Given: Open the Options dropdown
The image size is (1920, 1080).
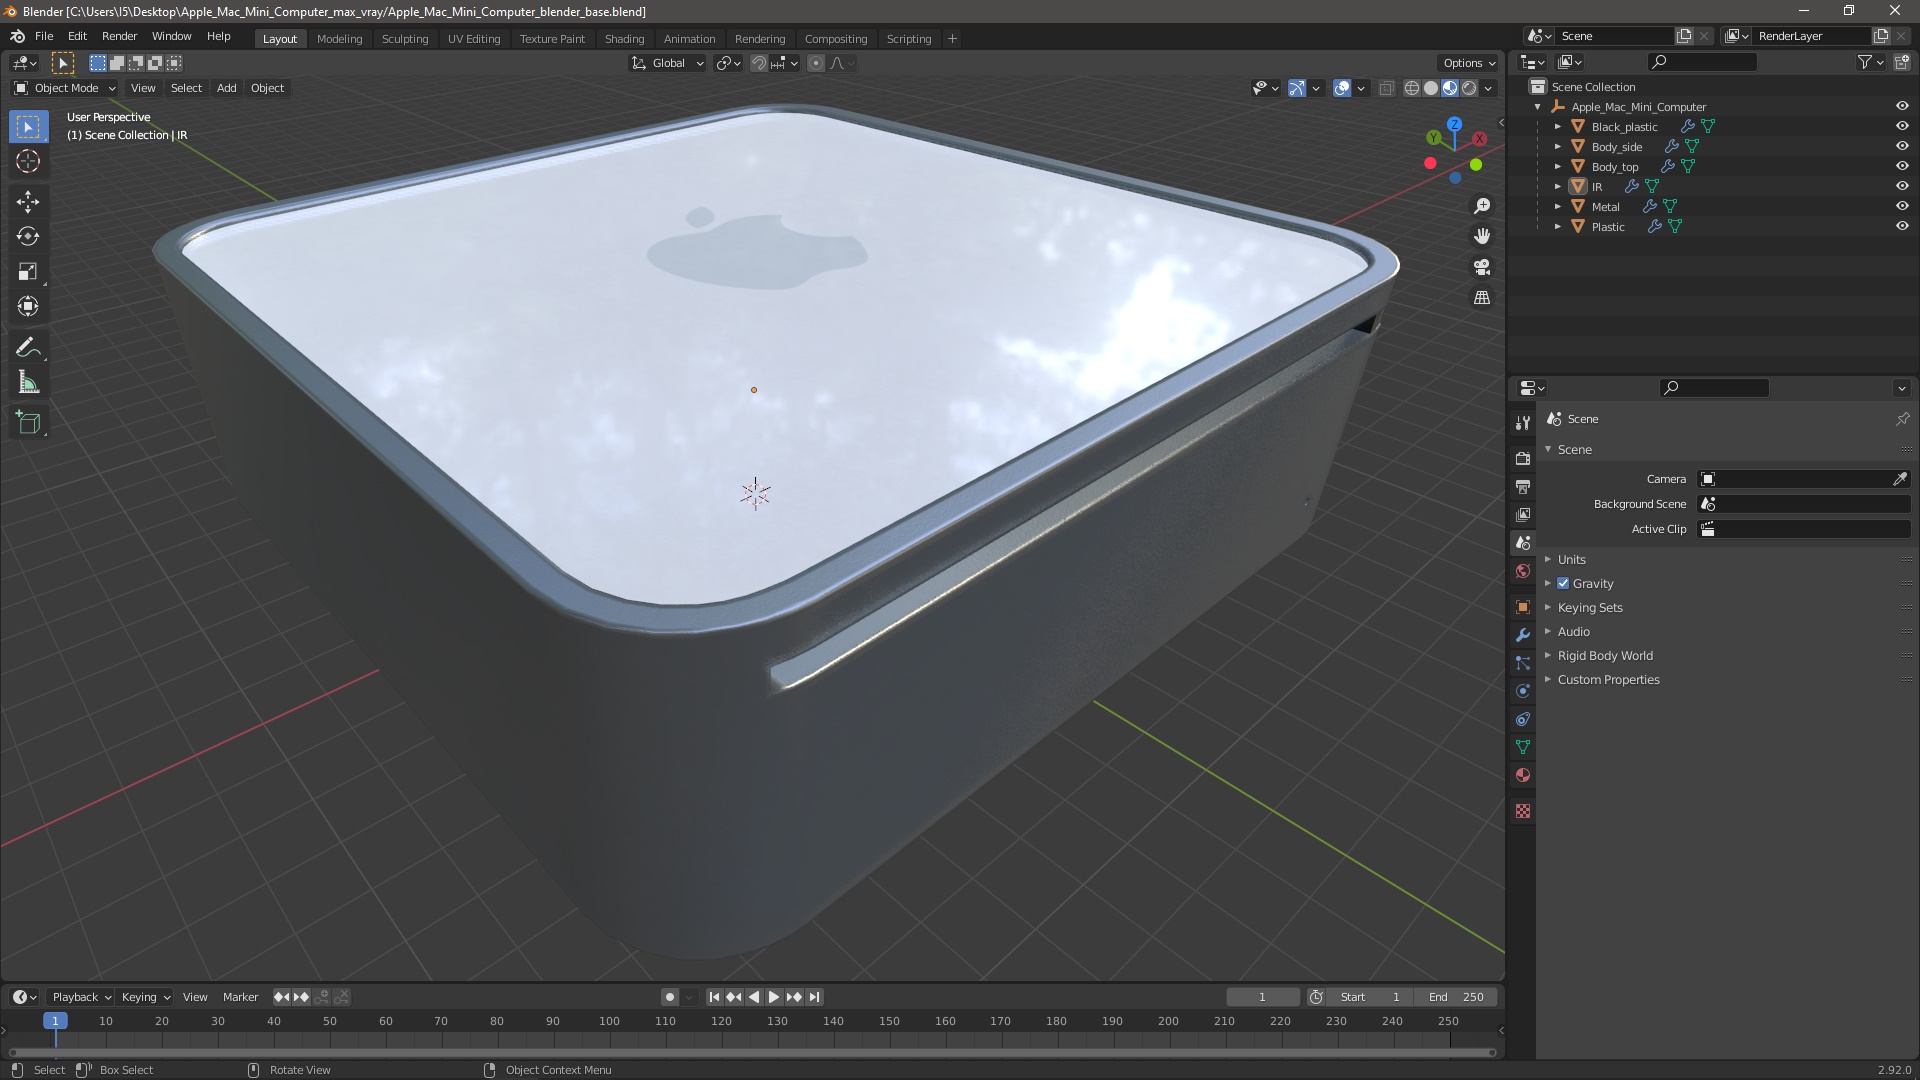Looking at the screenshot, I should click(1469, 63).
